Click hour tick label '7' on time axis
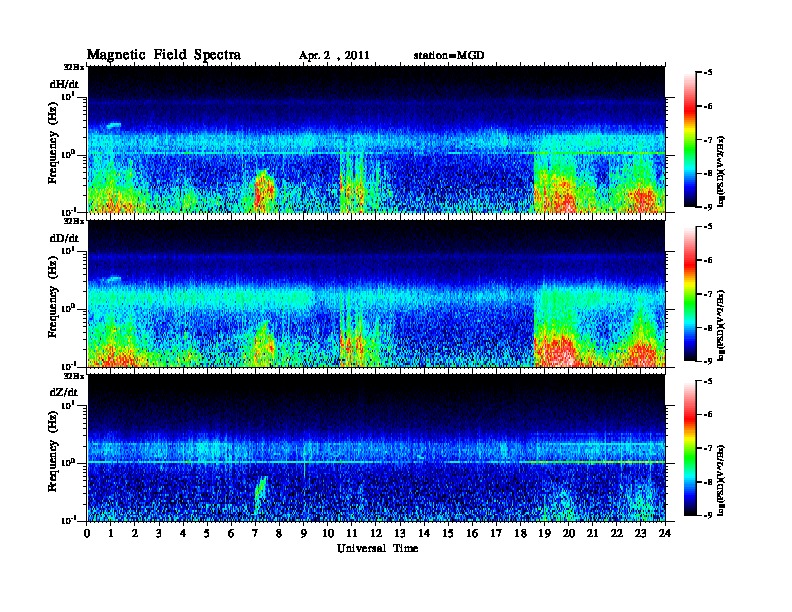This screenshot has width=792, height=612. pos(256,533)
